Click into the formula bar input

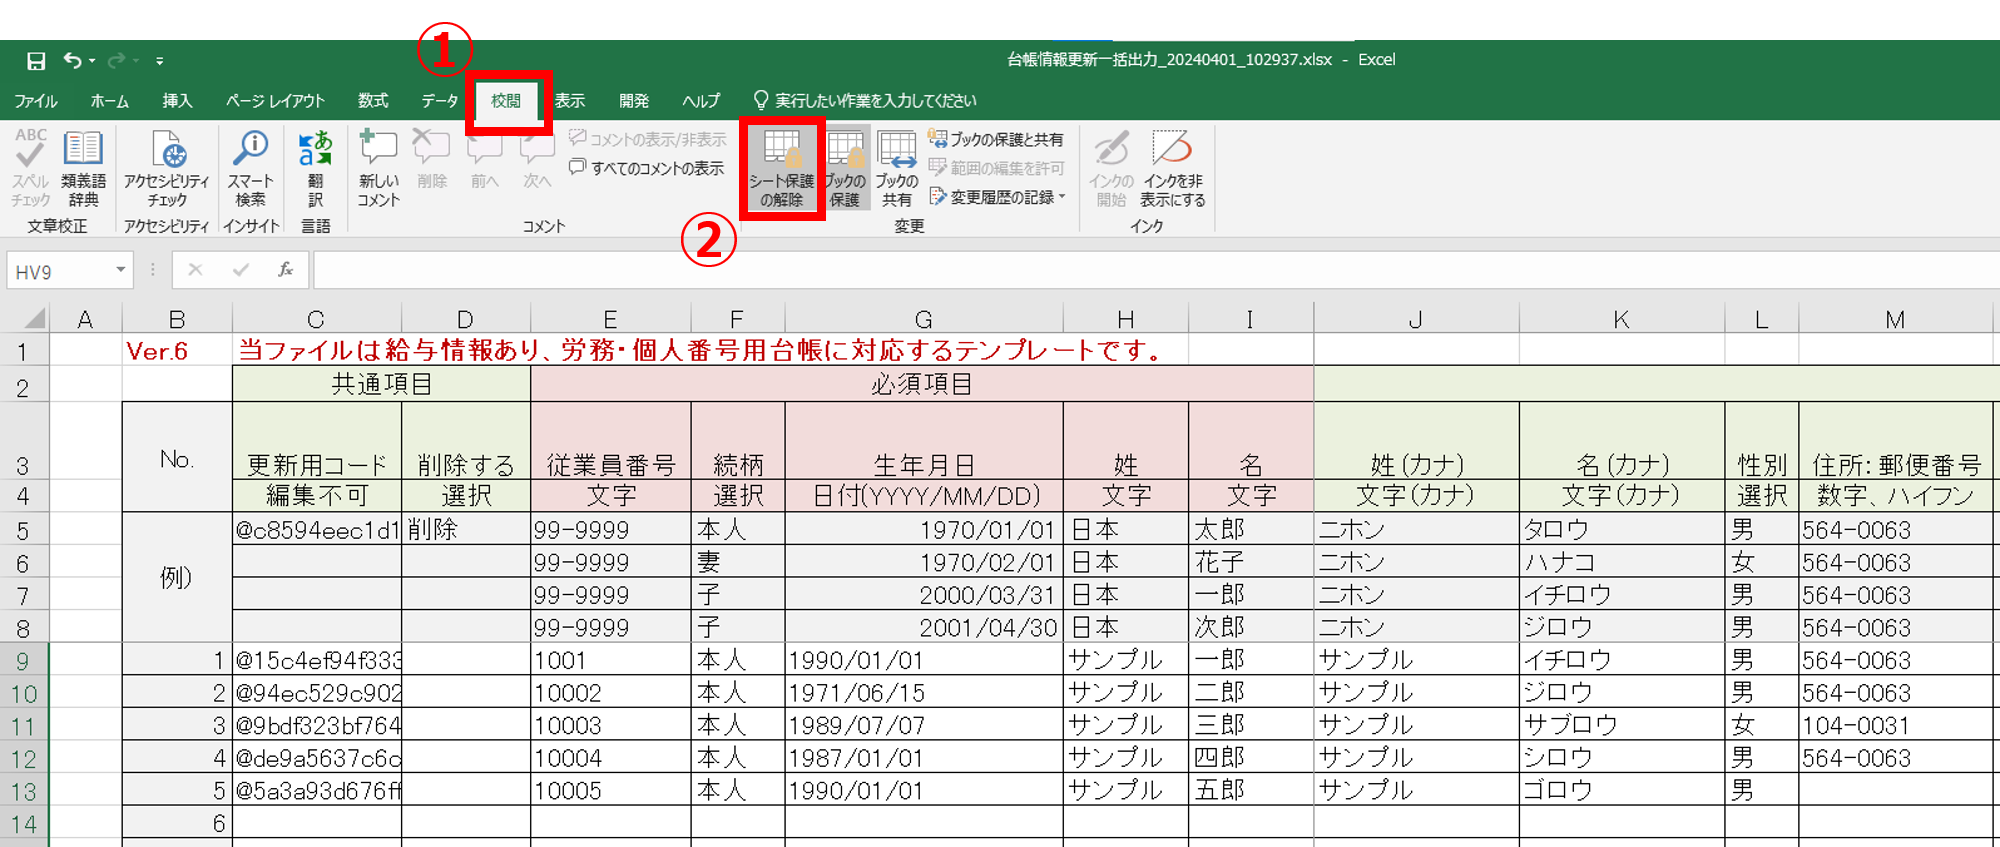tap(1156, 270)
